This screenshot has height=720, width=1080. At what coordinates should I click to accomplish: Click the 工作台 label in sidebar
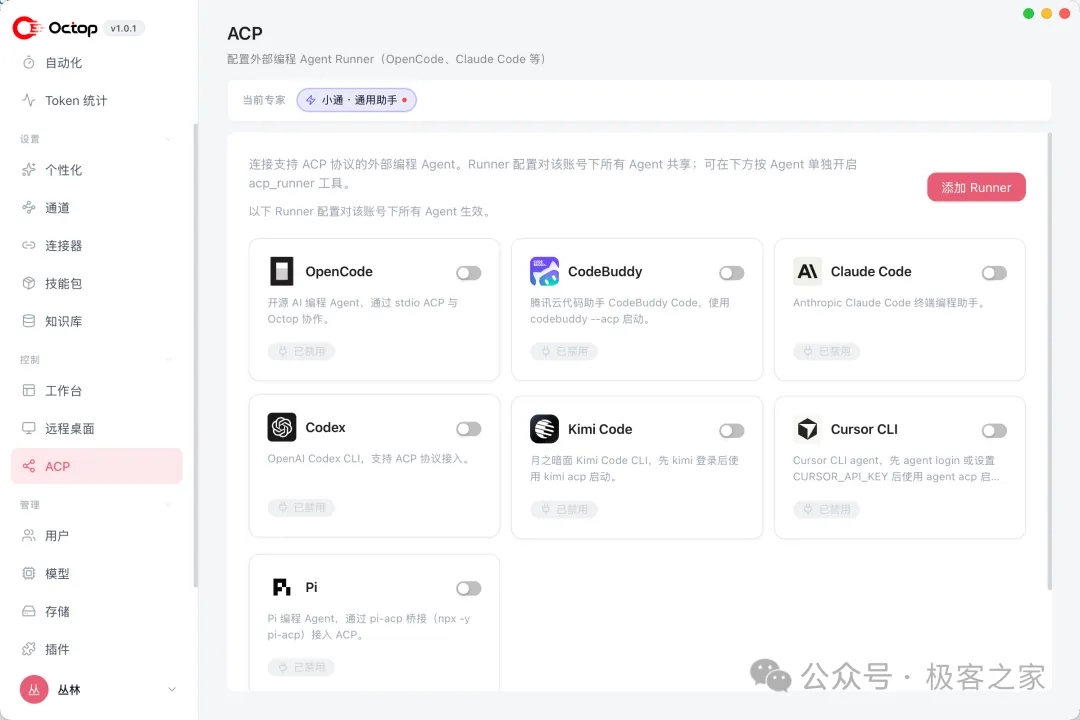tap(63, 391)
